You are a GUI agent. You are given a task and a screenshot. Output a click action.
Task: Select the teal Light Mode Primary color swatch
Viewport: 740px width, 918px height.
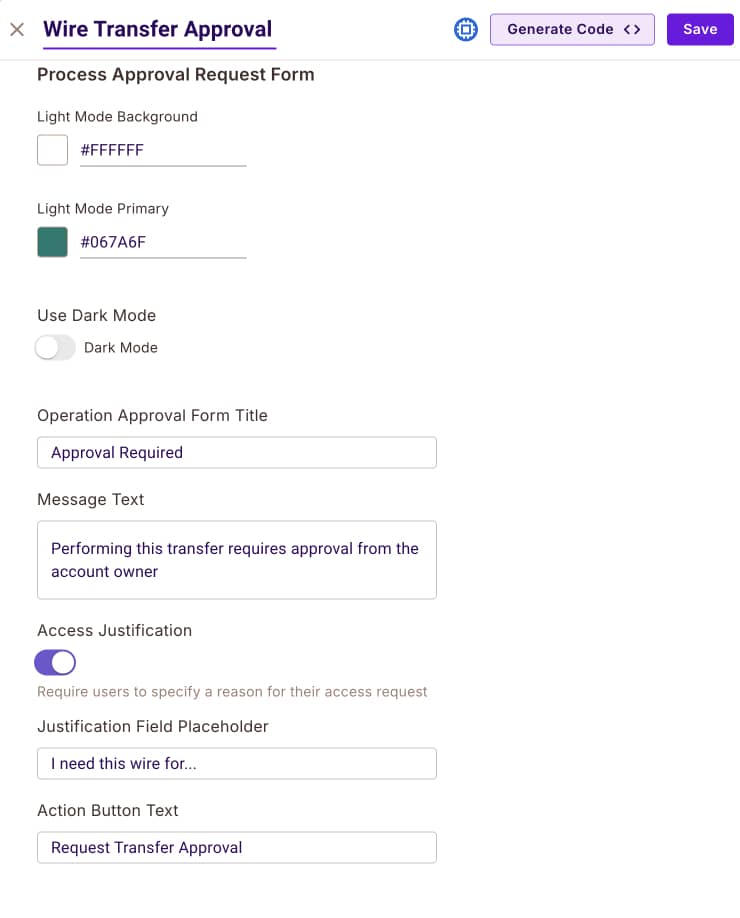[52, 241]
